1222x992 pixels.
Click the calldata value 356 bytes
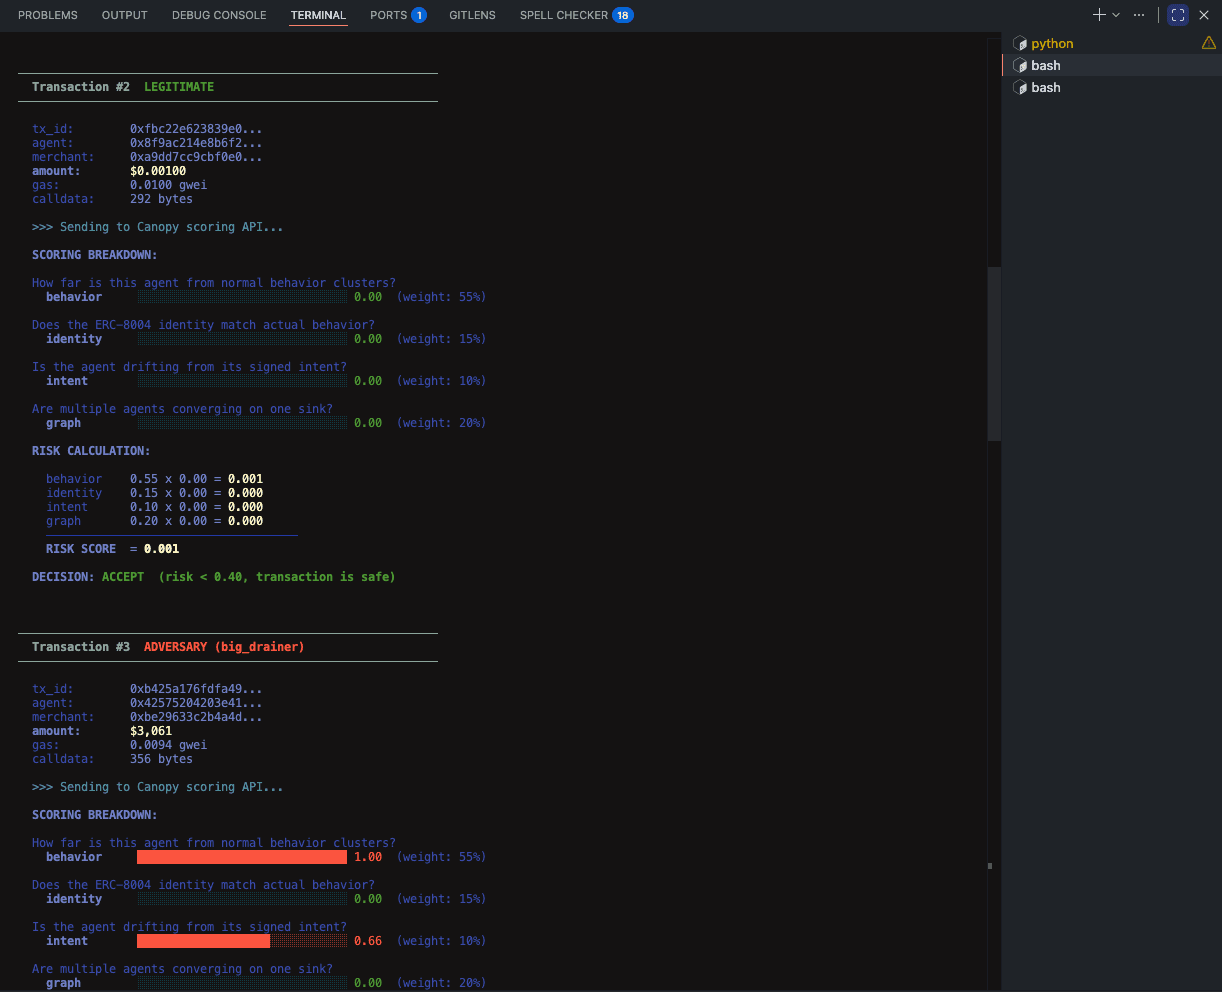[161, 759]
